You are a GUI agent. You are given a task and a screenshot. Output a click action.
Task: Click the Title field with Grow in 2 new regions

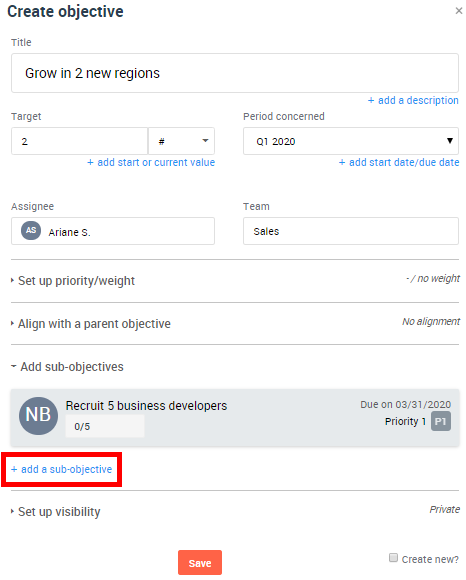[x=235, y=73]
